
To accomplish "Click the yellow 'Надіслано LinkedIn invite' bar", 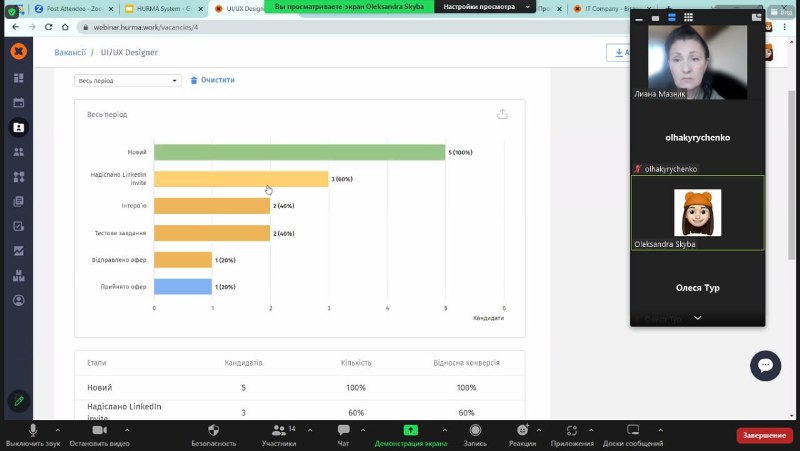I will pyautogui.click(x=241, y=179).
